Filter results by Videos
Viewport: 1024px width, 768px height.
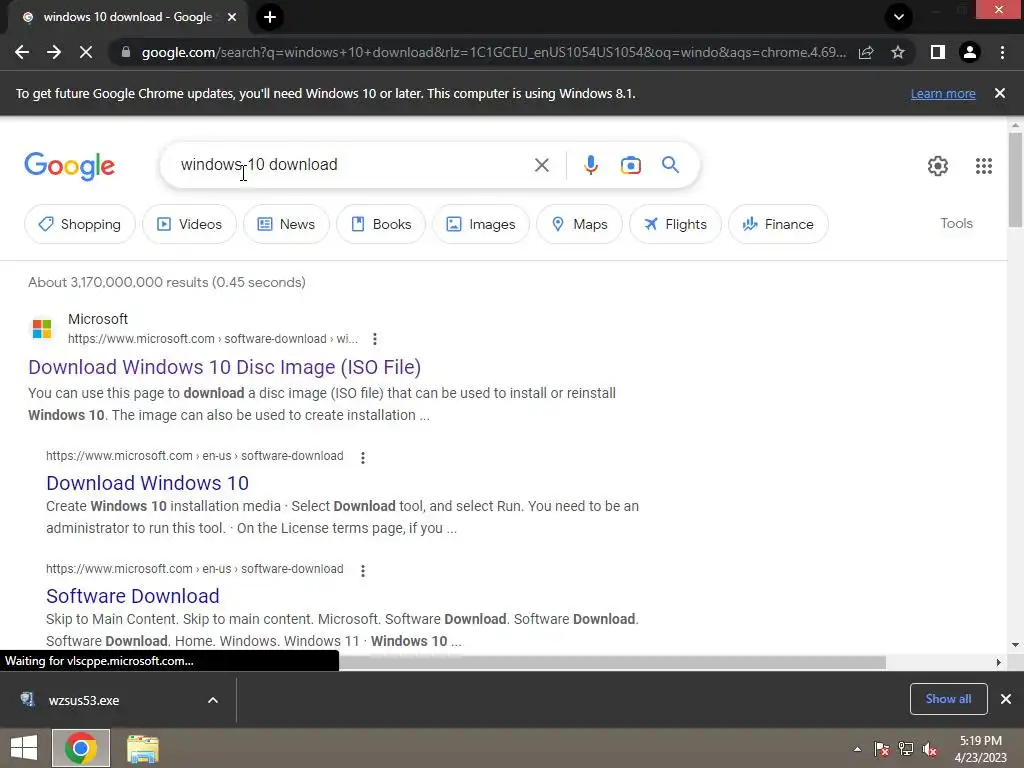pos(189,224)
